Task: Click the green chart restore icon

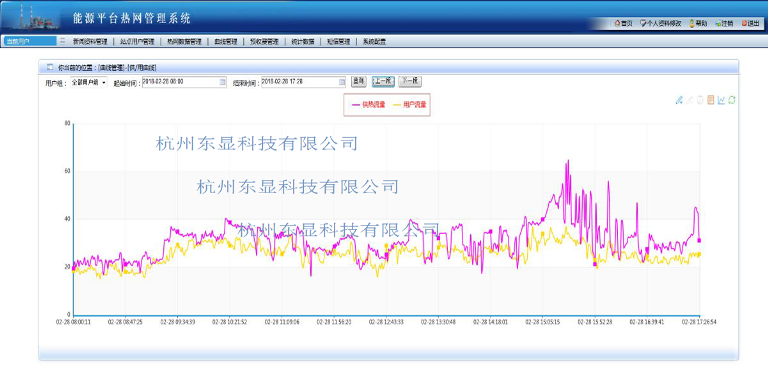Action: pyautogui.click(x=732, y=100)
